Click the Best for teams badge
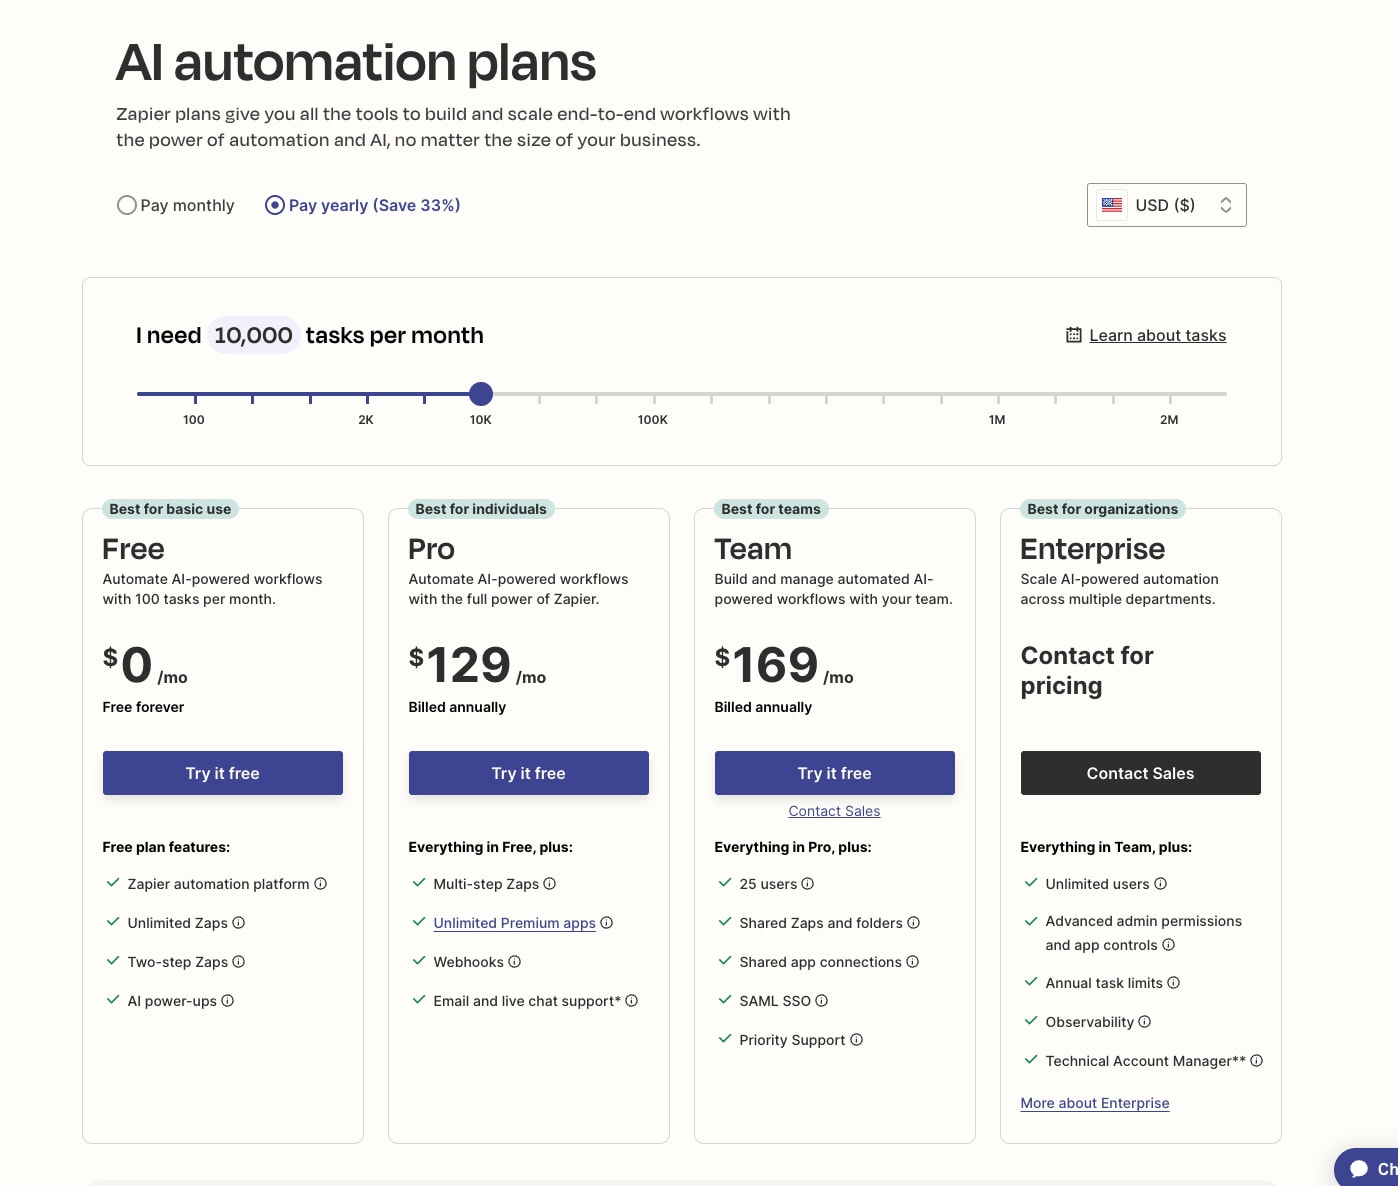The image size is (1398, 1186). (771, 509)
